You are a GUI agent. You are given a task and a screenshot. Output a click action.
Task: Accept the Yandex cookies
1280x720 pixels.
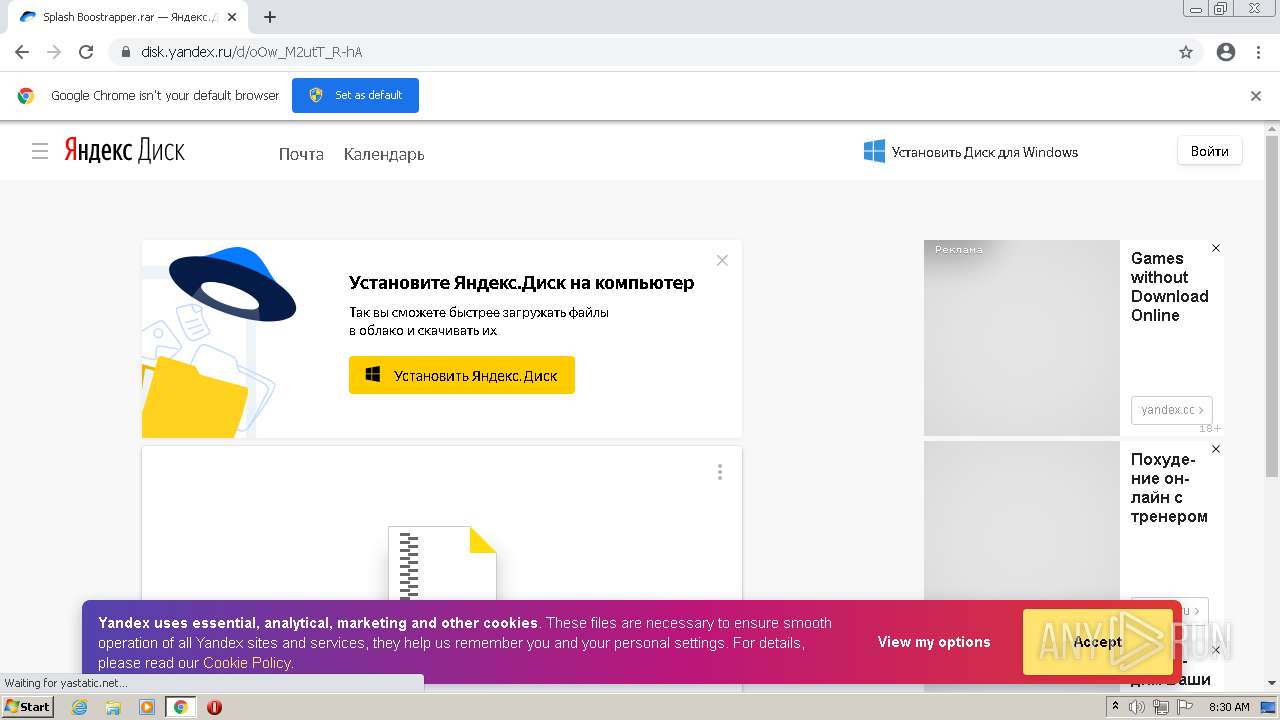pos(1098,642)
